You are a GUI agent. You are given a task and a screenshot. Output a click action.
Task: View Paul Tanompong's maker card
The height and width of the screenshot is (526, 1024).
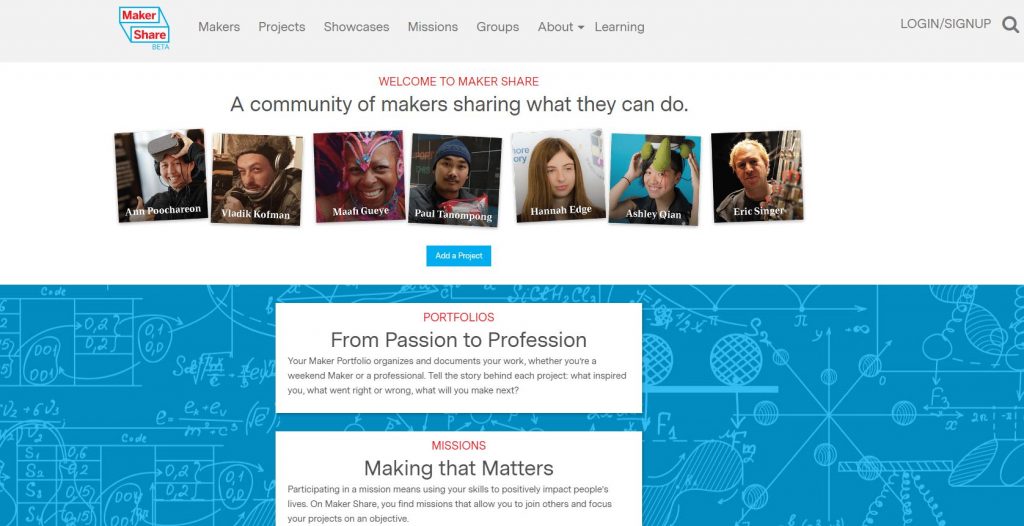(x=455, y=180)
